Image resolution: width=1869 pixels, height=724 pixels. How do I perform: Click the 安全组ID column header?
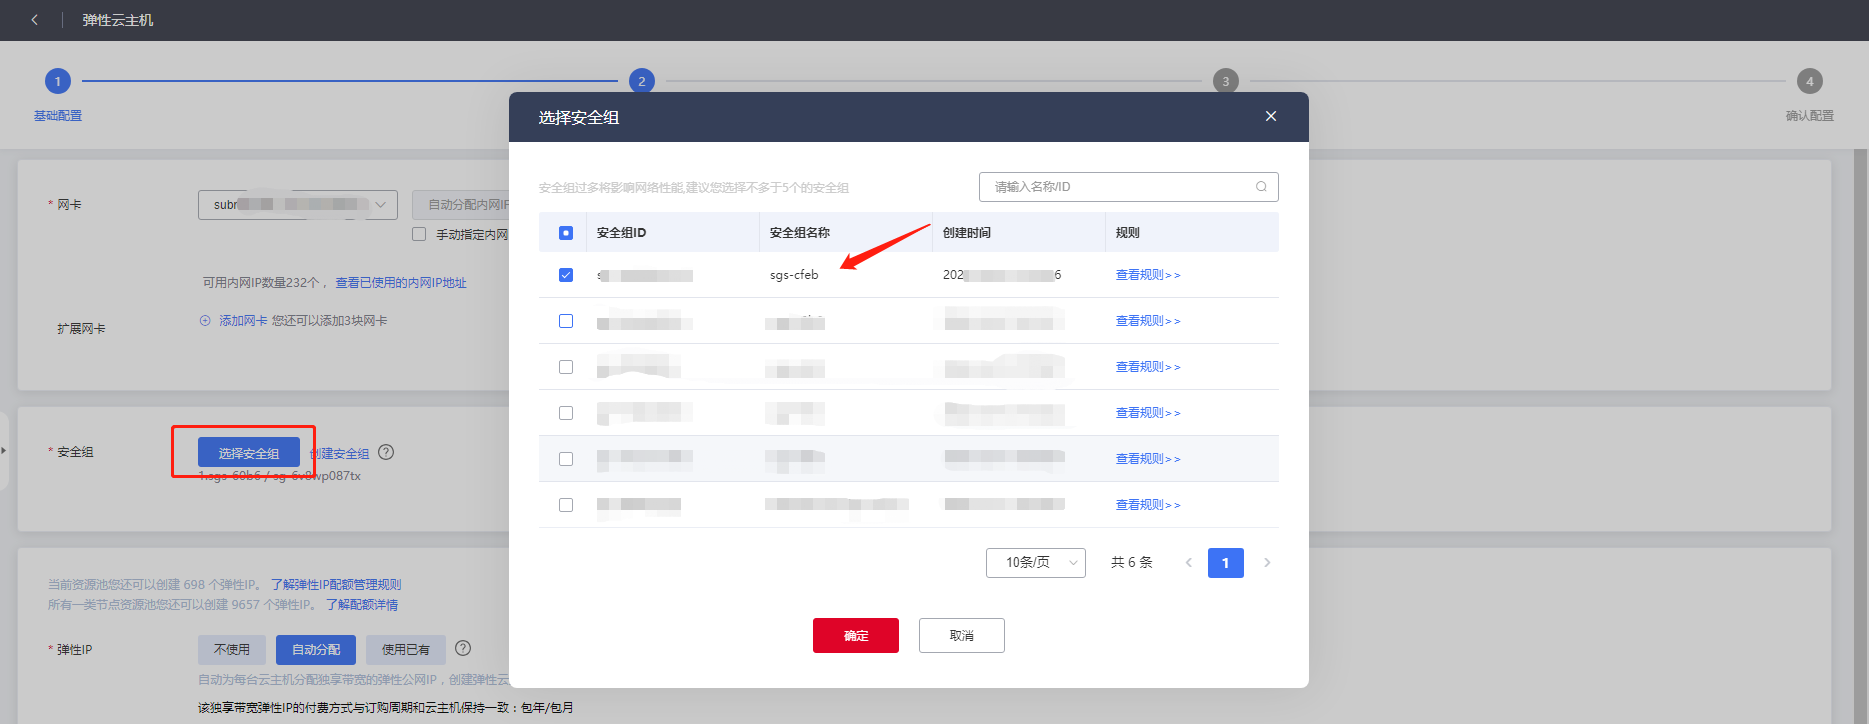621,233
